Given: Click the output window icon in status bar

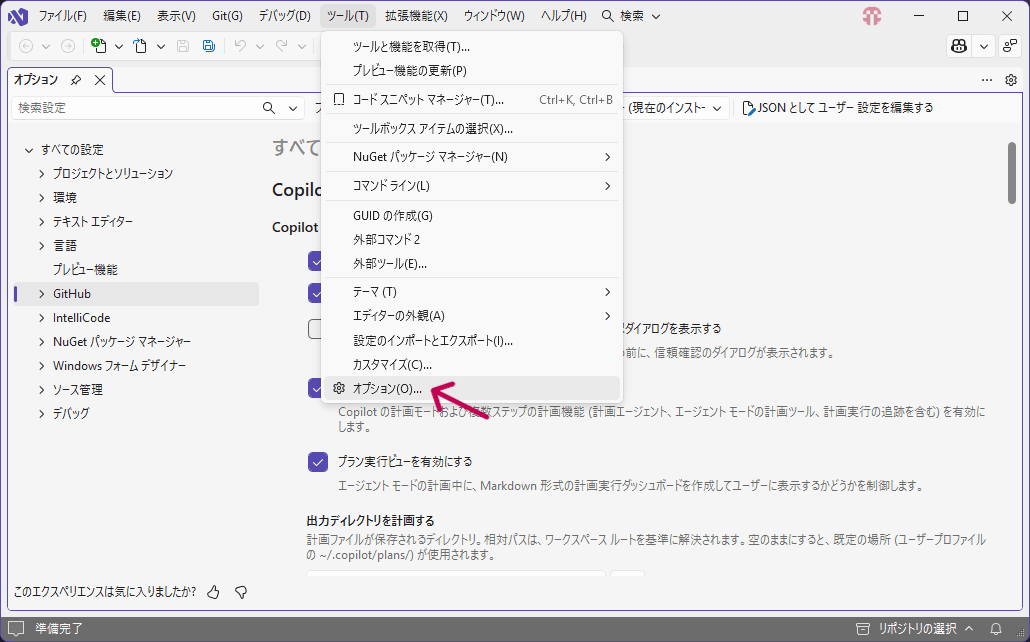Looking at the screenshot, I should pos(16,629).
